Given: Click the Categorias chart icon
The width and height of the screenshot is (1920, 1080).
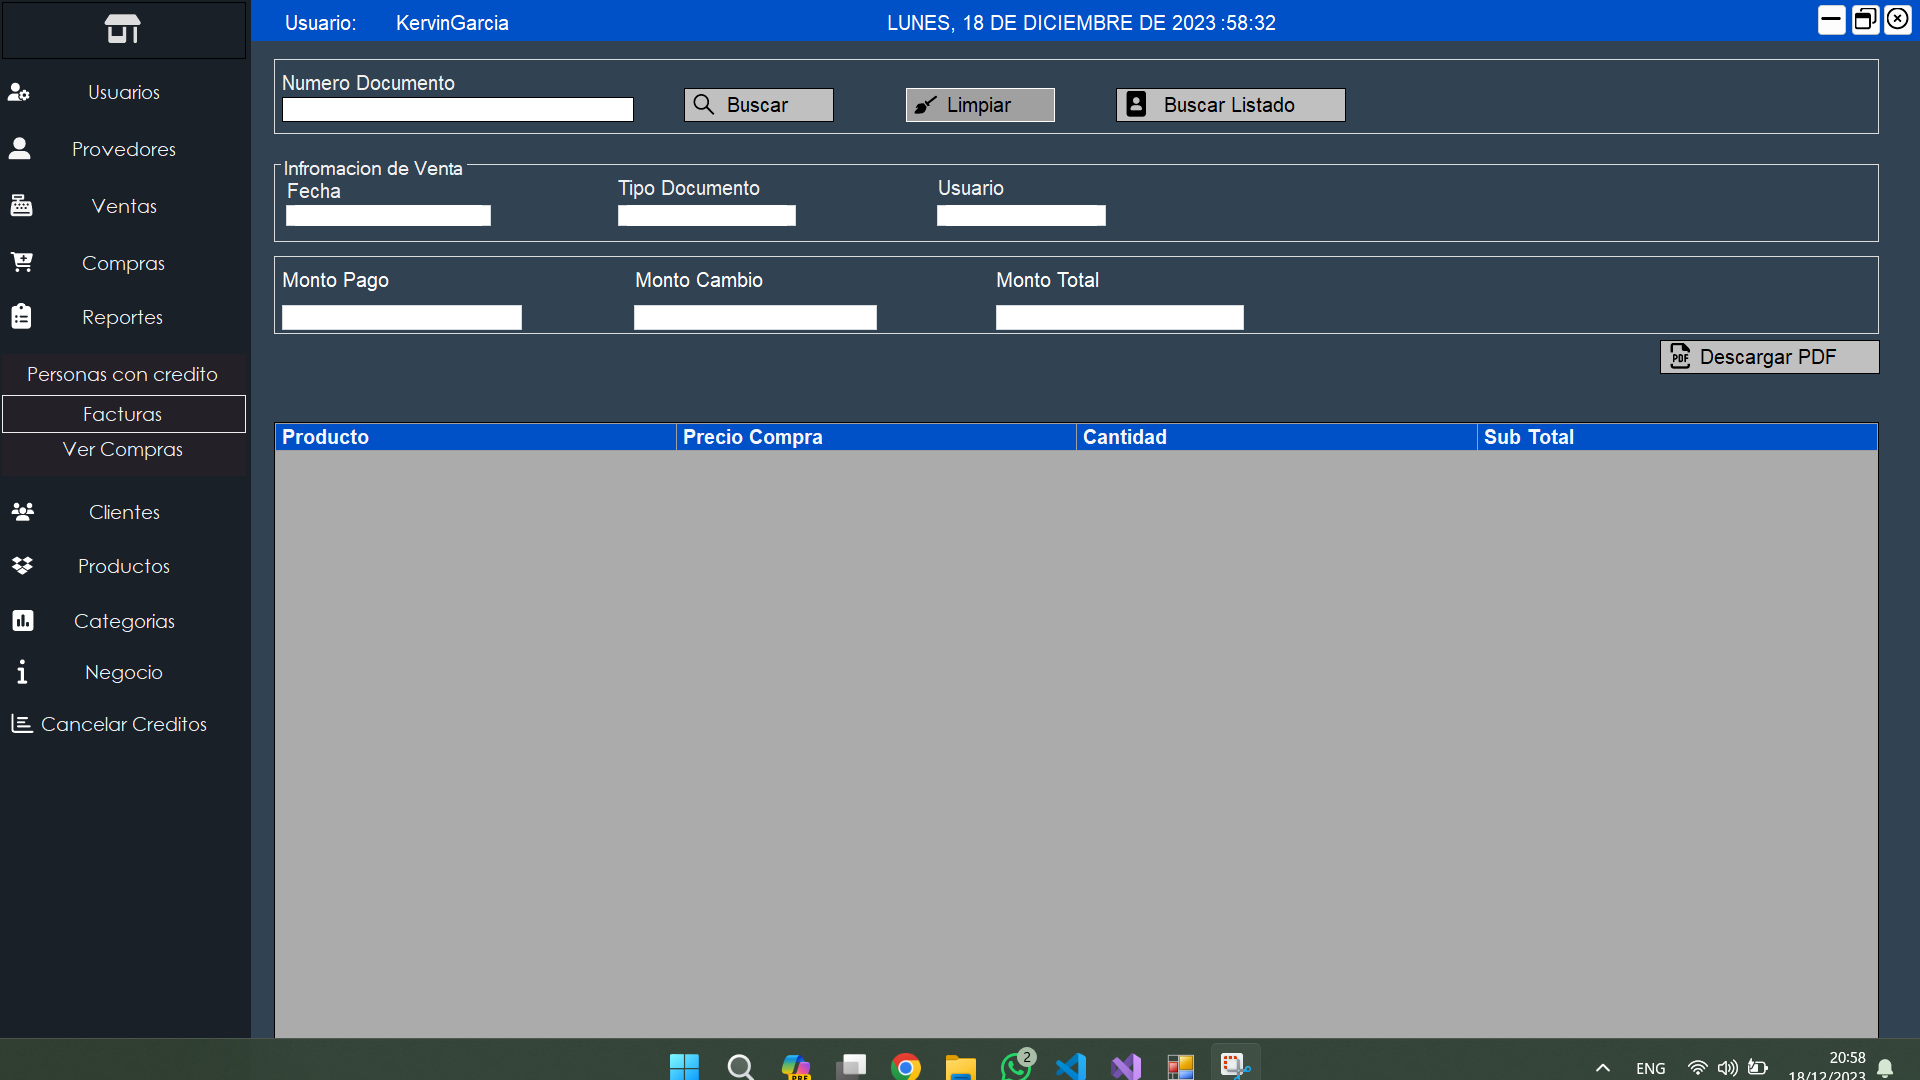Looking at the screenshot, I should pos(22,621).
